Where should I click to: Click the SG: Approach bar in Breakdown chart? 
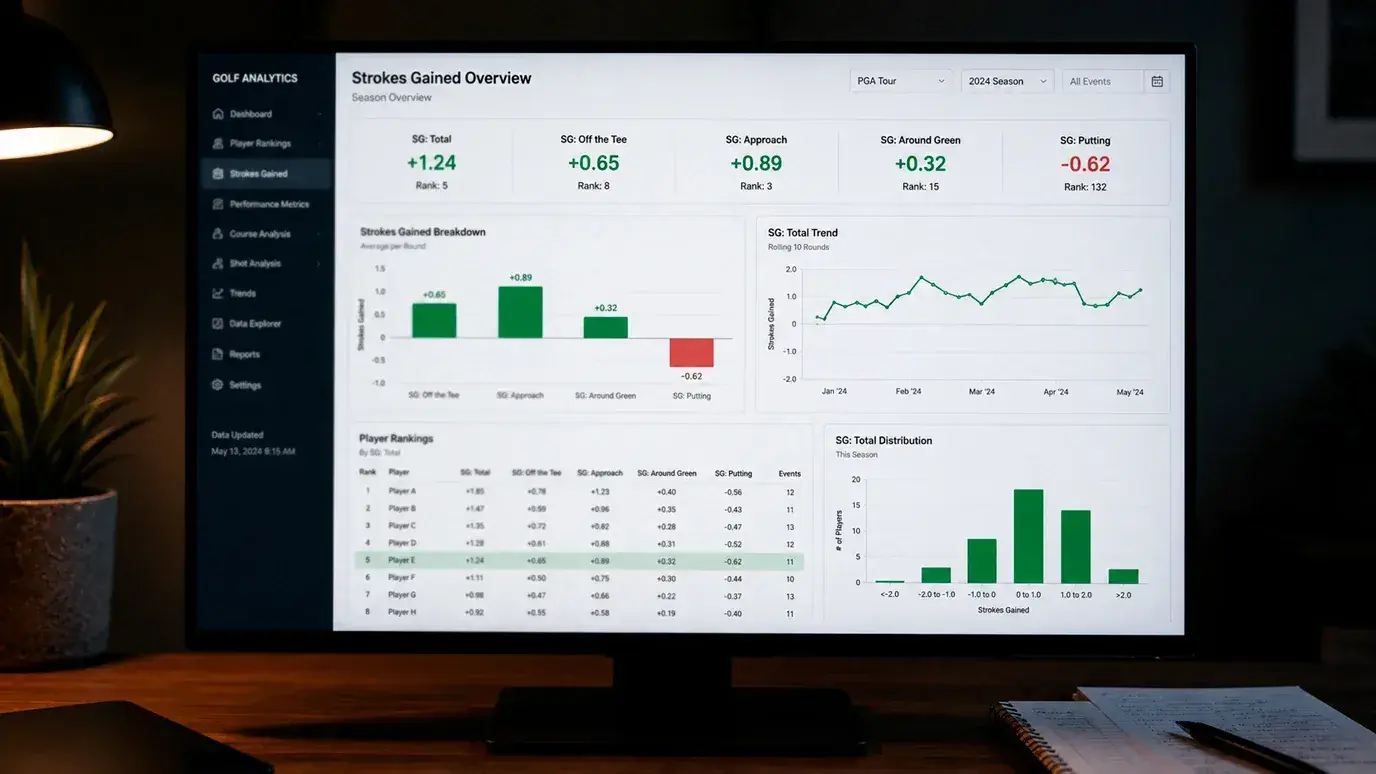(x=520, y=312)
